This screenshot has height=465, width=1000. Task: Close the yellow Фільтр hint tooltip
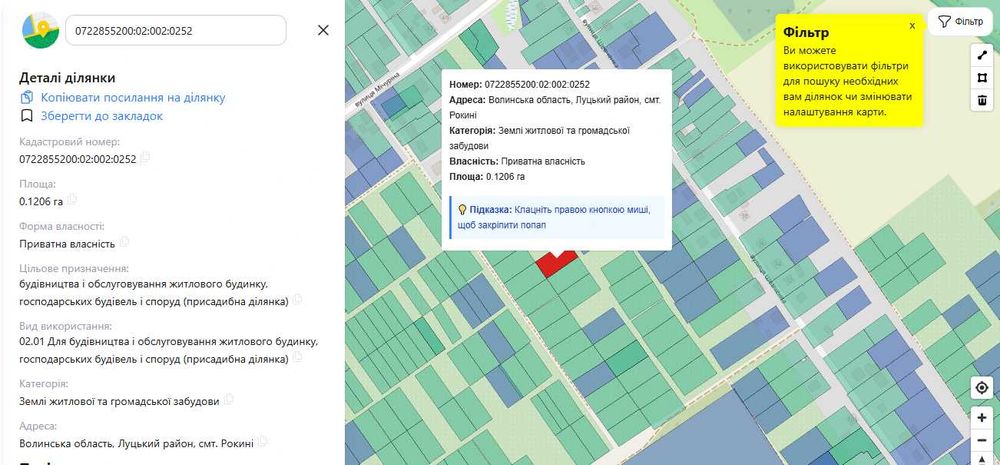pos(912,26)
